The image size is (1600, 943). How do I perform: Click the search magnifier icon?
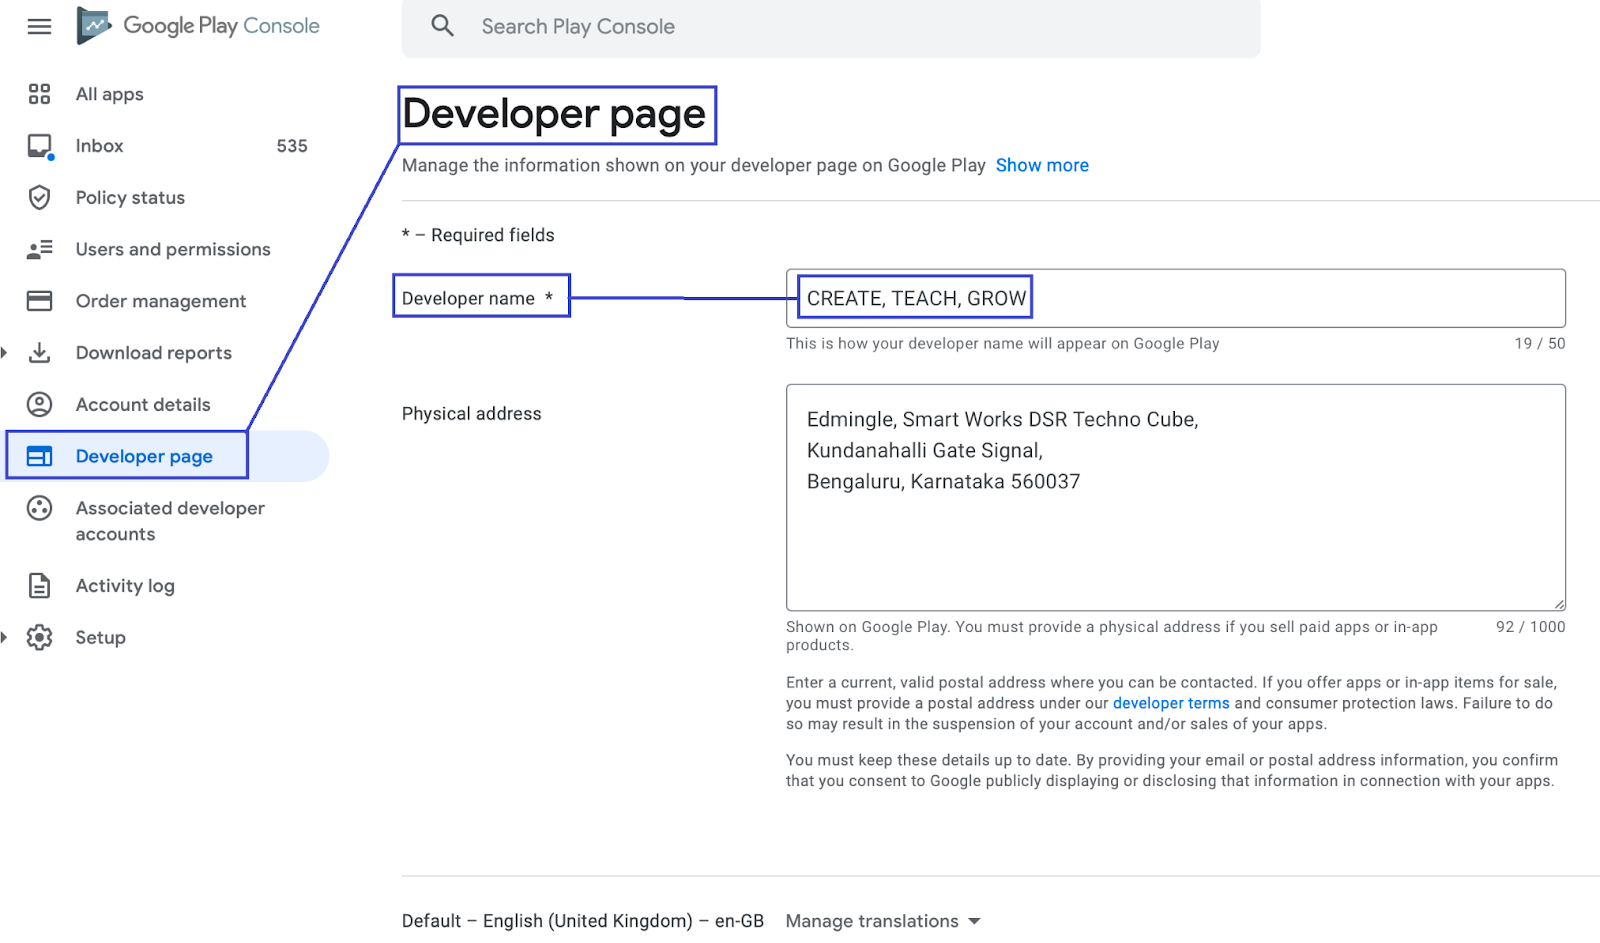tap(442, 26)
